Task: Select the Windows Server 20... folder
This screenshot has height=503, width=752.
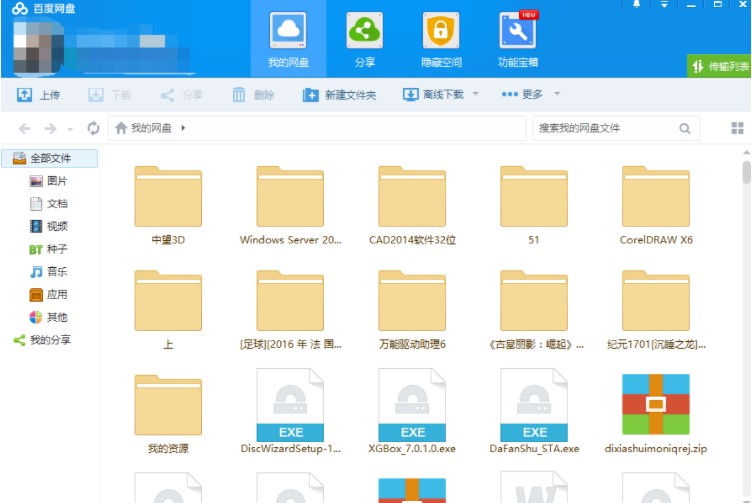Action: click(290, 206)
